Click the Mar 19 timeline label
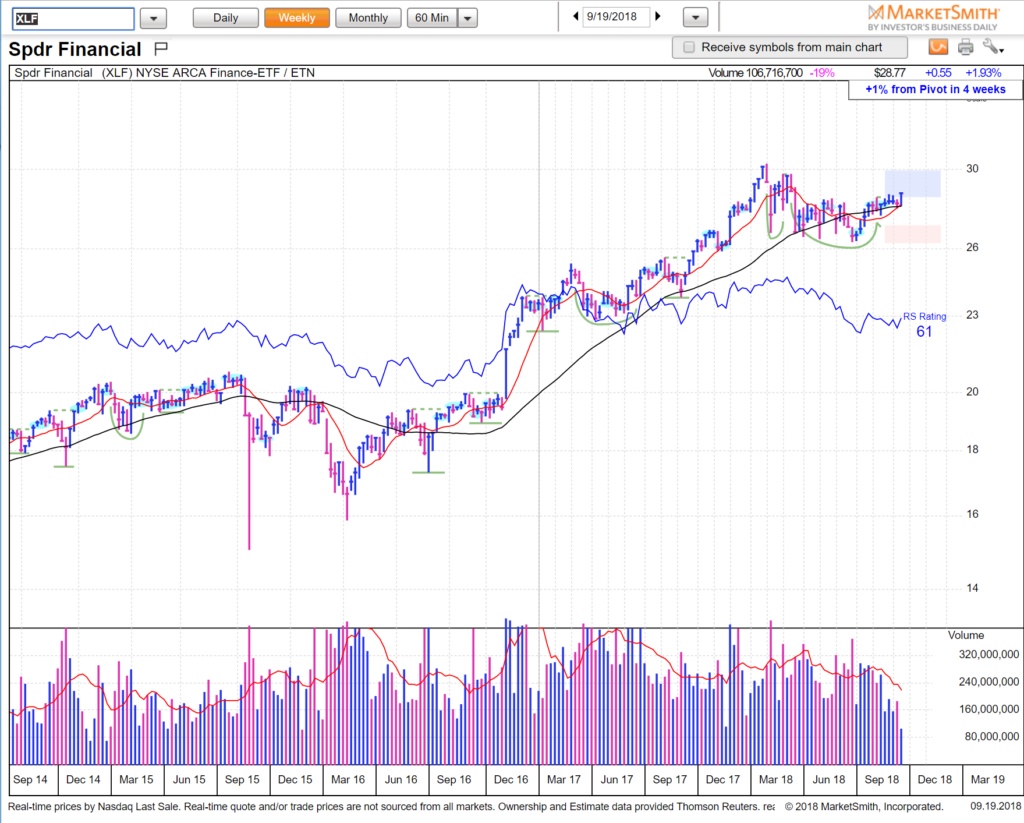1024x823 pixels. click(x=987, y=779)
